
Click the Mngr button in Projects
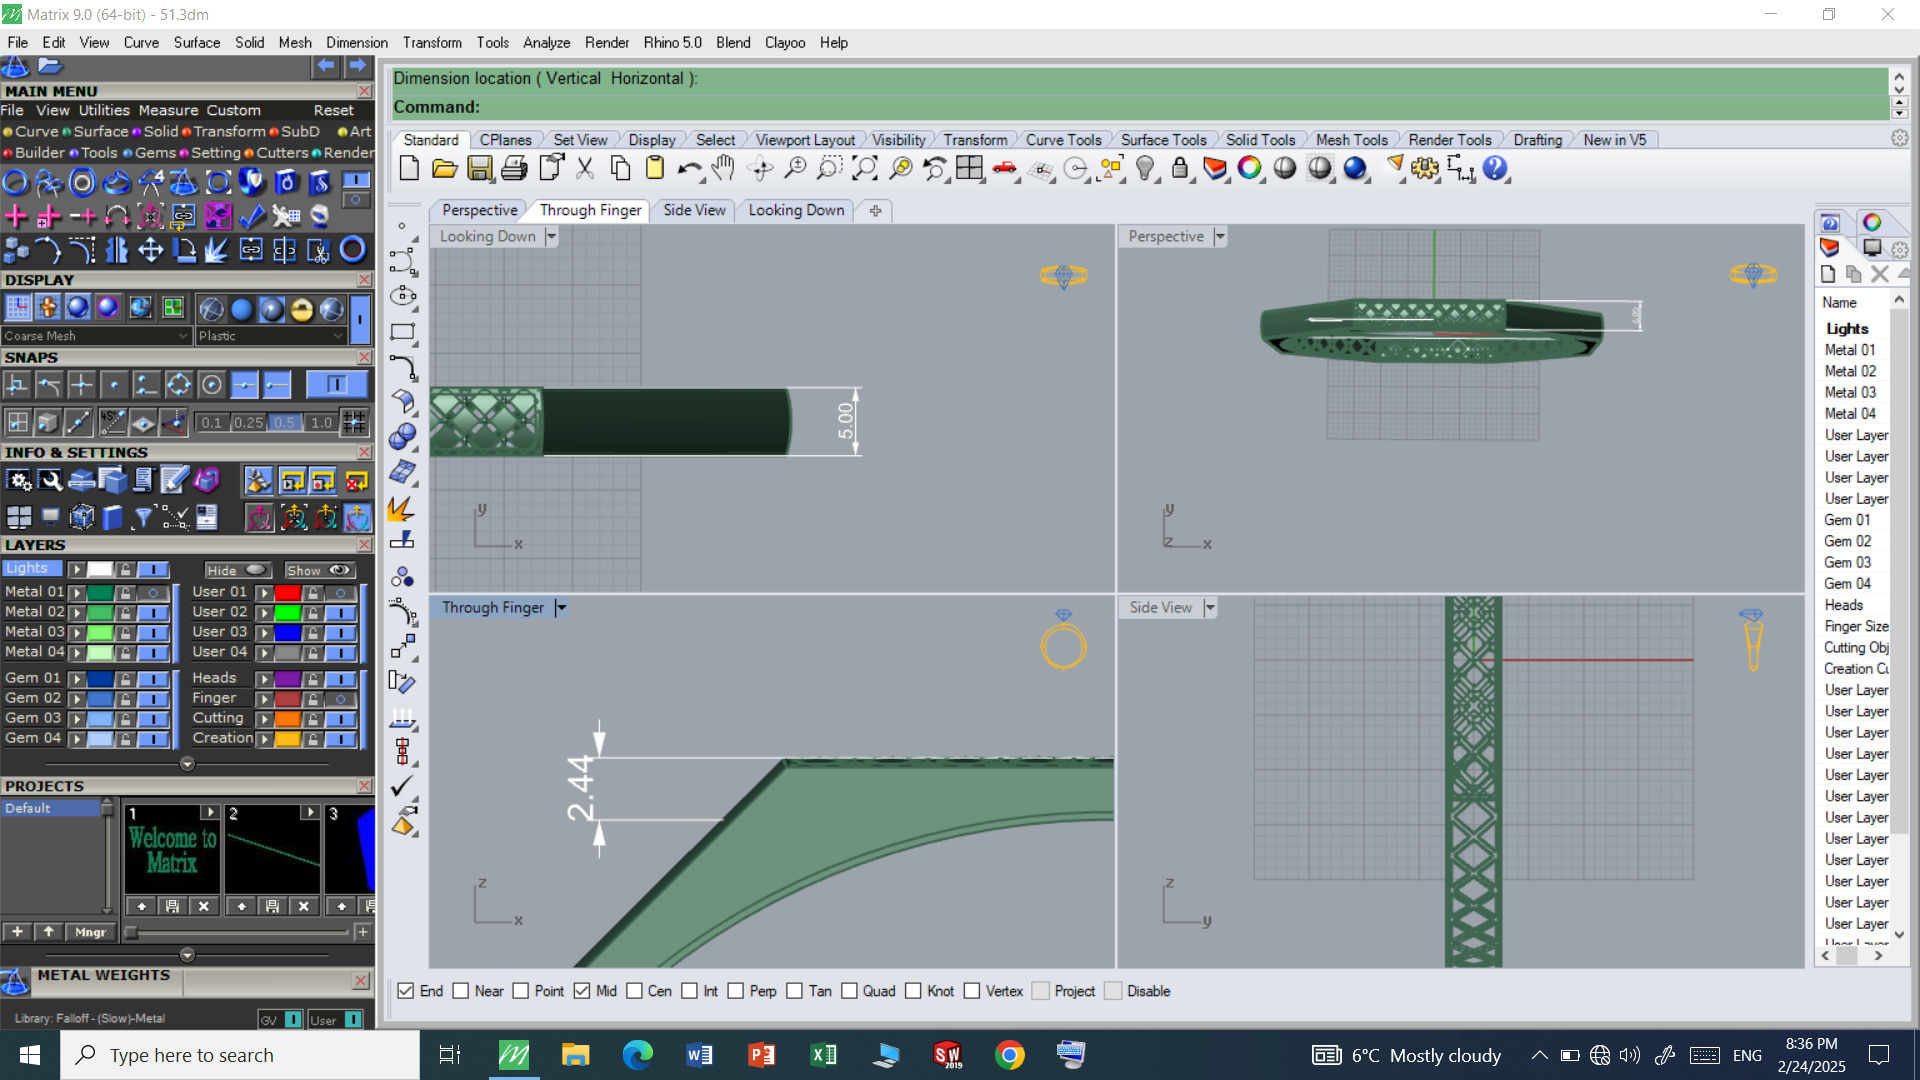(x=90, y=932)
